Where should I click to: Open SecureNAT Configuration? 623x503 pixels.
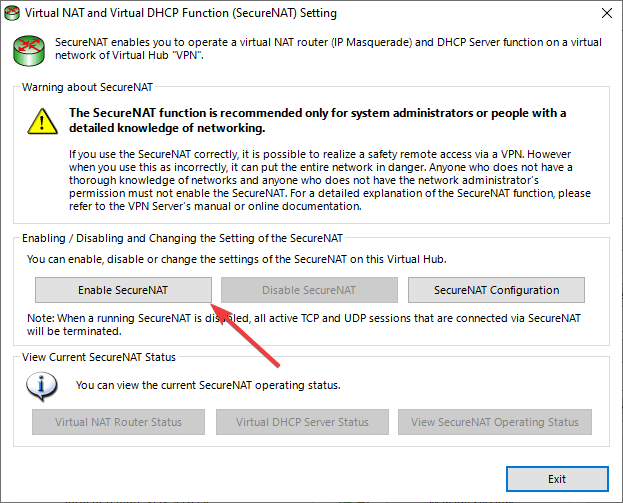(496, 290)
